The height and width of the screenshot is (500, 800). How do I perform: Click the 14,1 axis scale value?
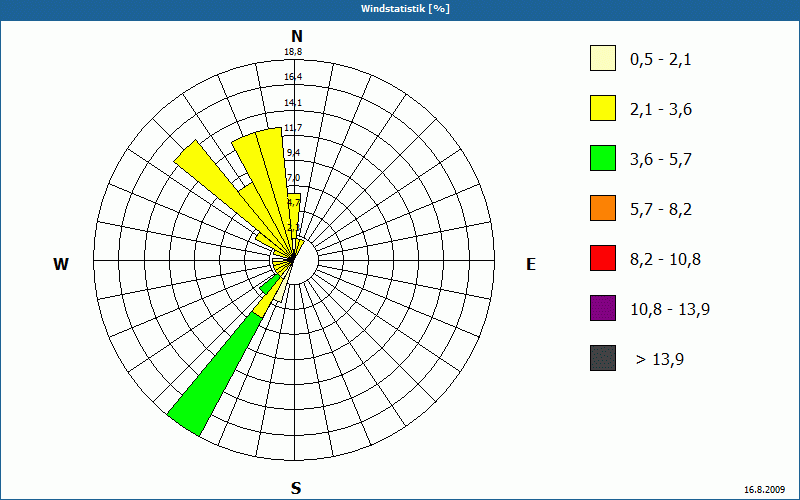[293, 103]
